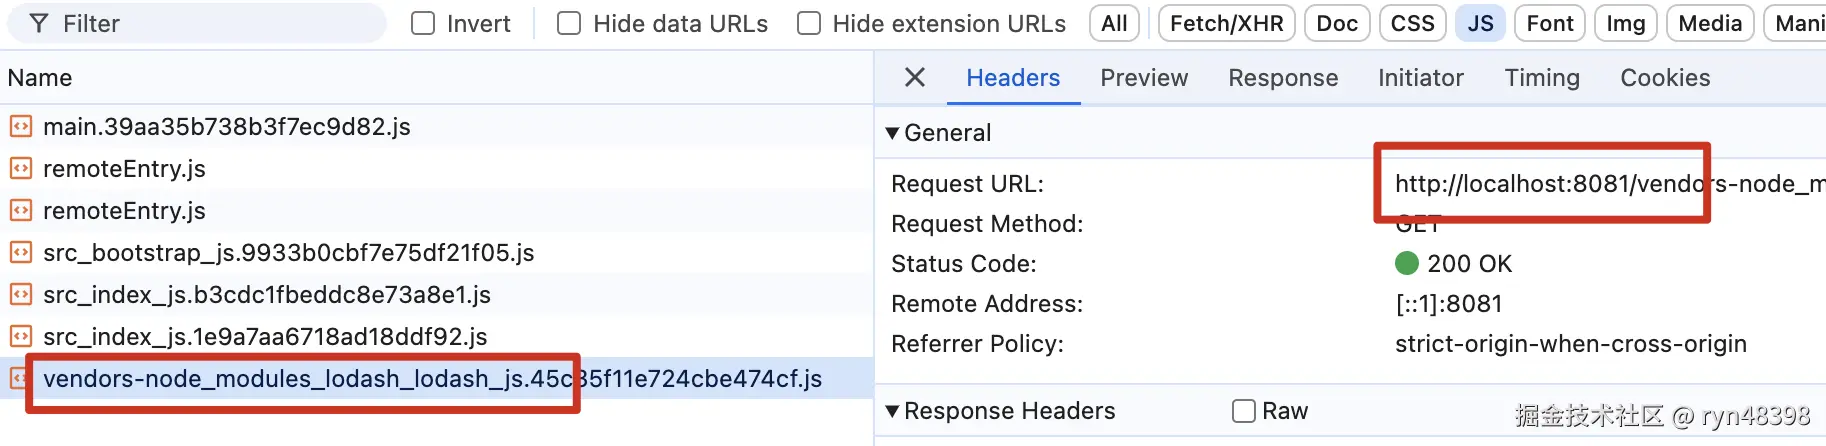1826x446 pixels.
Task: Check Hide data URLs
Action: tap(569, 23)
